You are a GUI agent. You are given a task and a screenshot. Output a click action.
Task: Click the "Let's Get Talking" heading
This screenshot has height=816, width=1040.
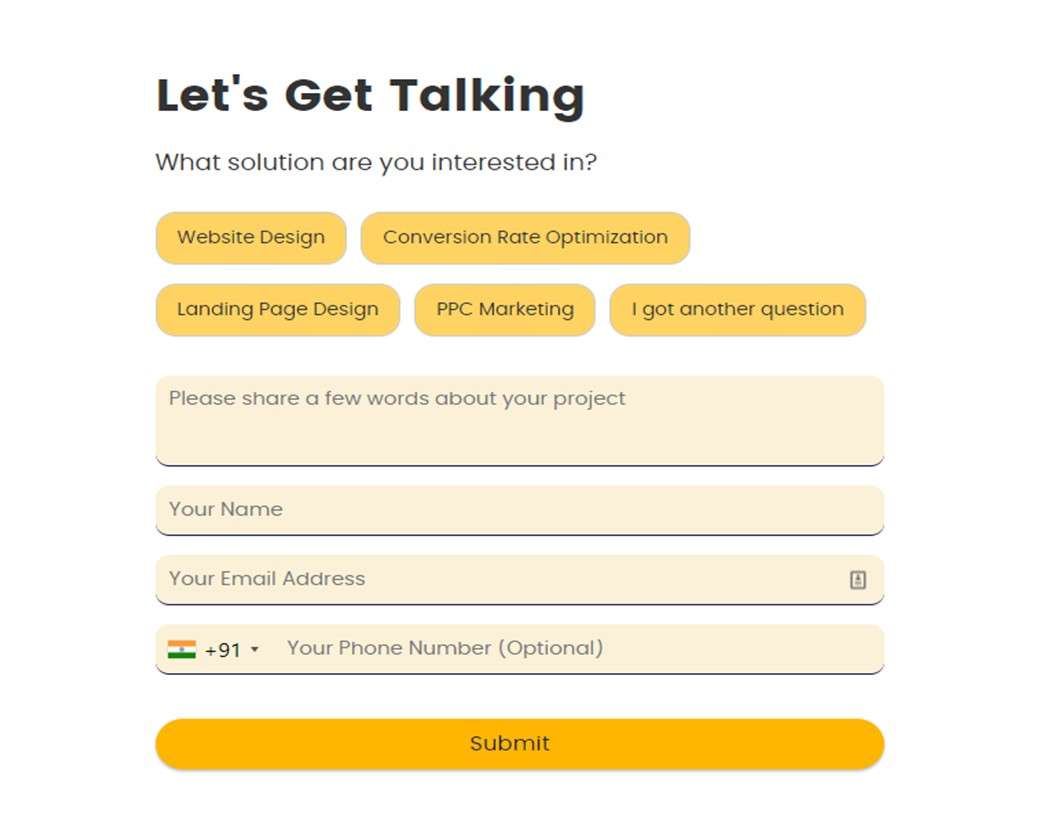(370, 97)
